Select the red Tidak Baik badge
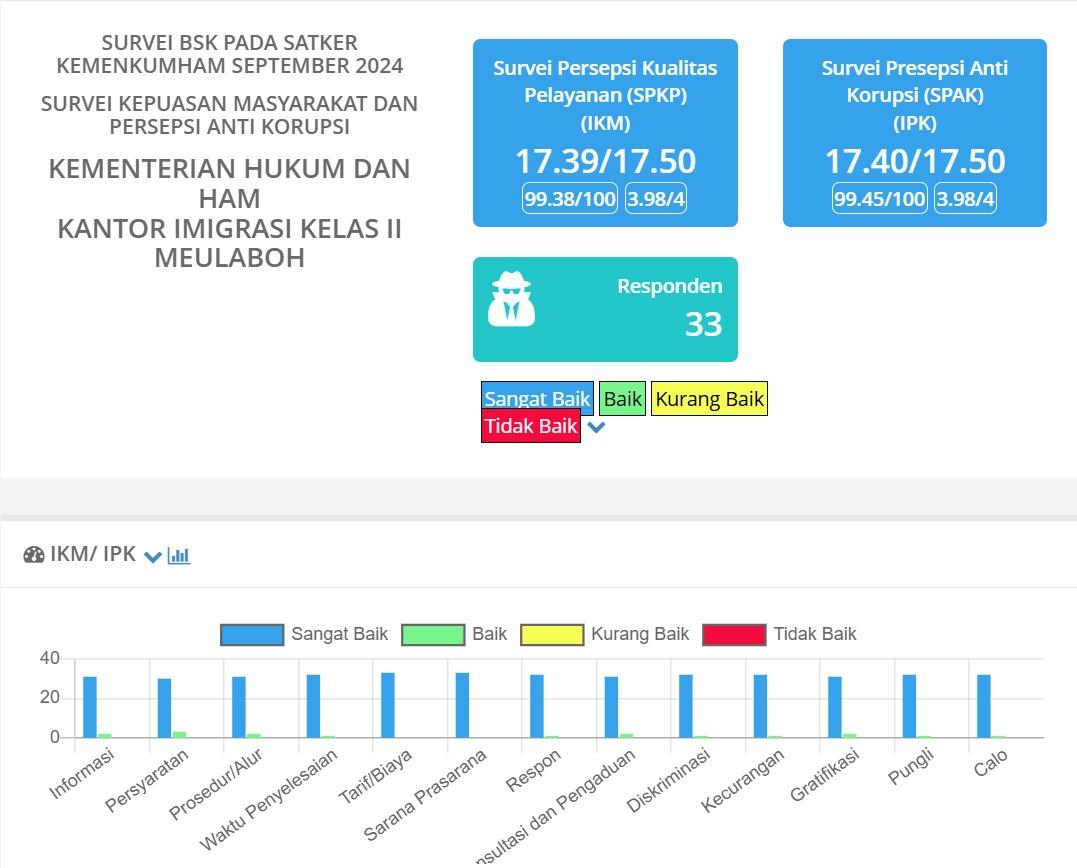1077x868 pixels. click(531, 426)
